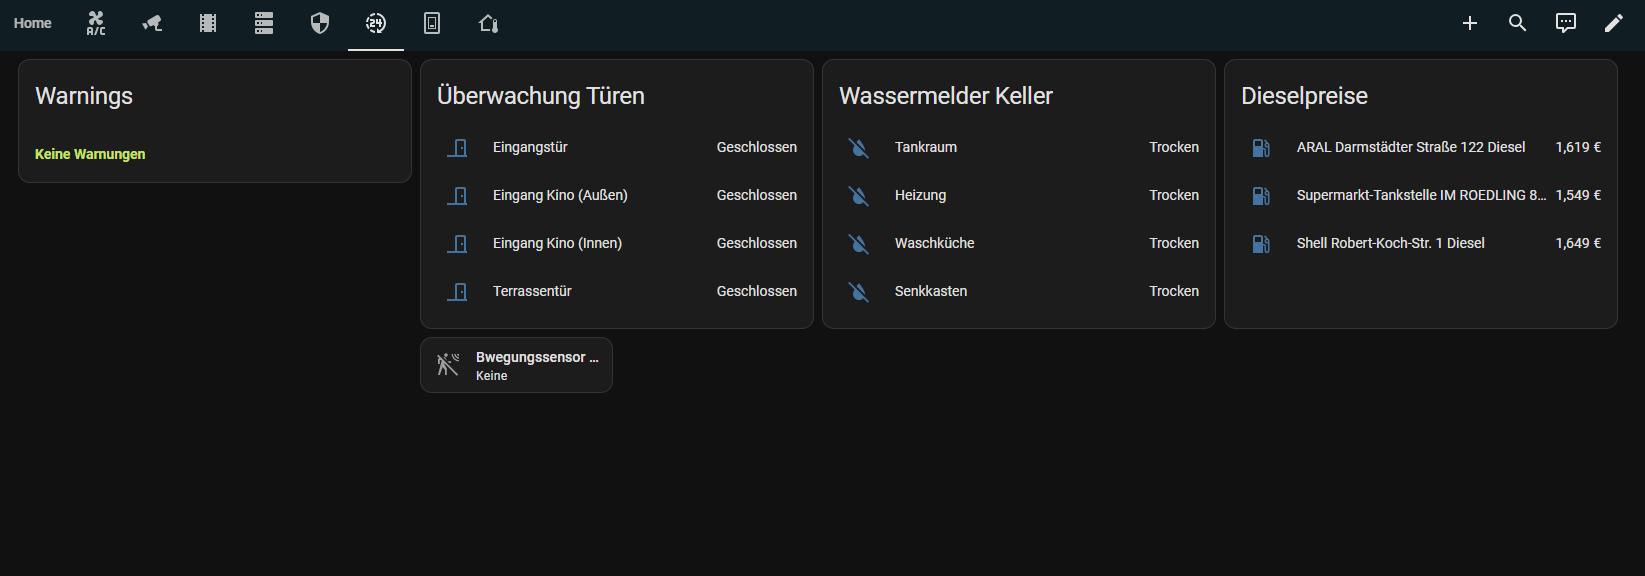Switch to the home thermometer tab

click(x=488, y=23)
